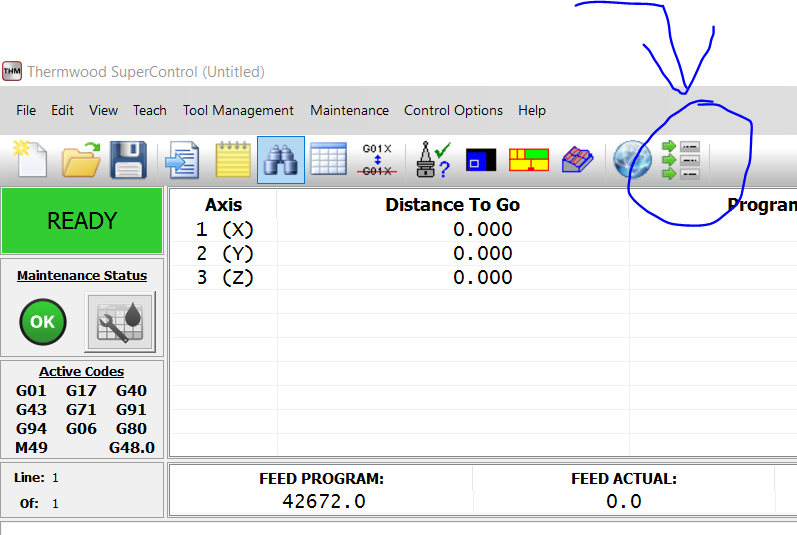The width and height of the screenshot is (797, 535).
Task: Open tool check icon with question mark
Action: [x=433, y=160]
